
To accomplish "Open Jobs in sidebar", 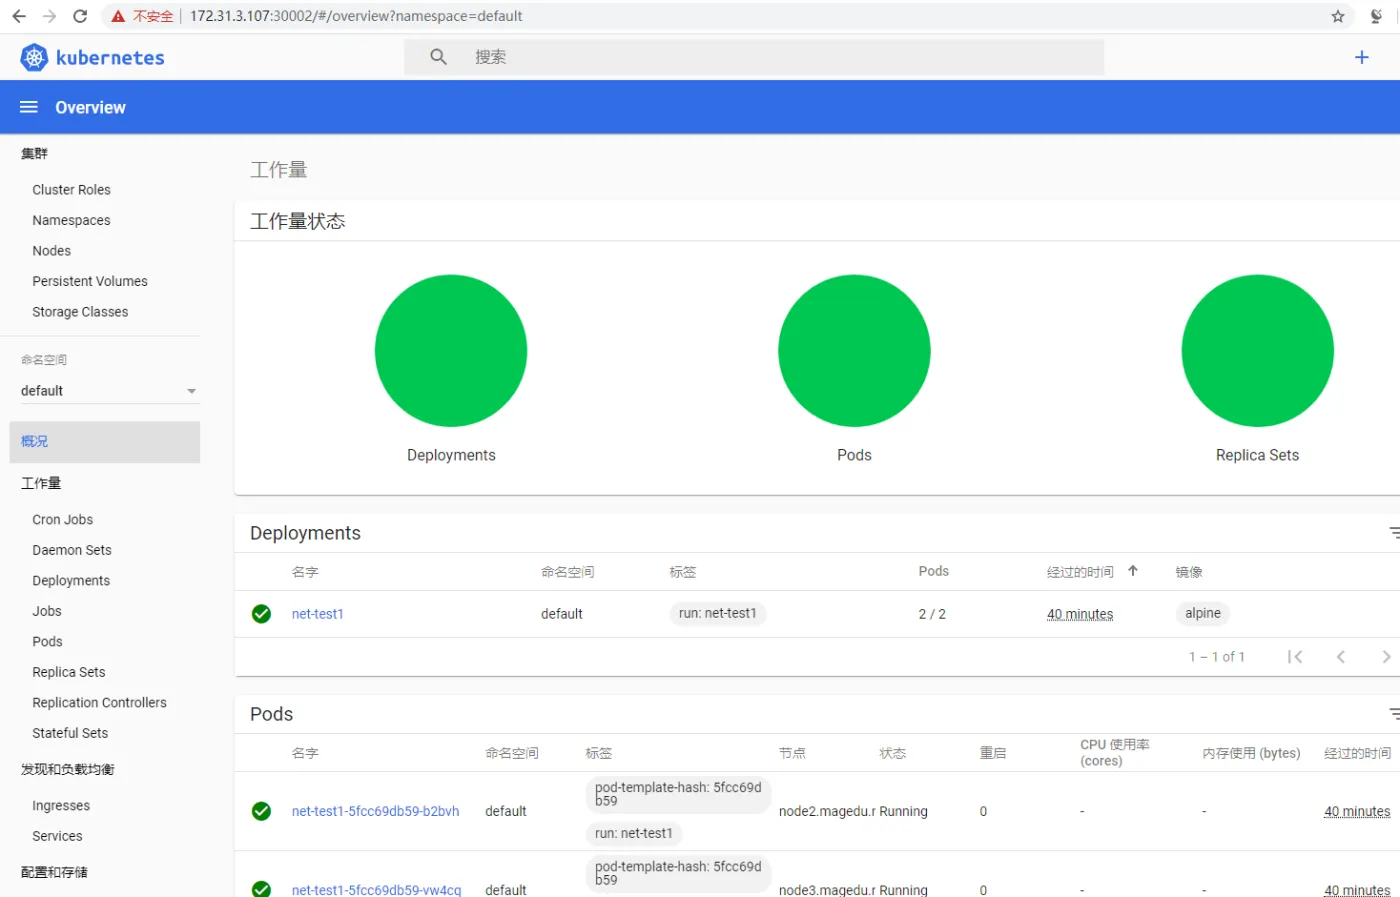I will click(47, 611).
